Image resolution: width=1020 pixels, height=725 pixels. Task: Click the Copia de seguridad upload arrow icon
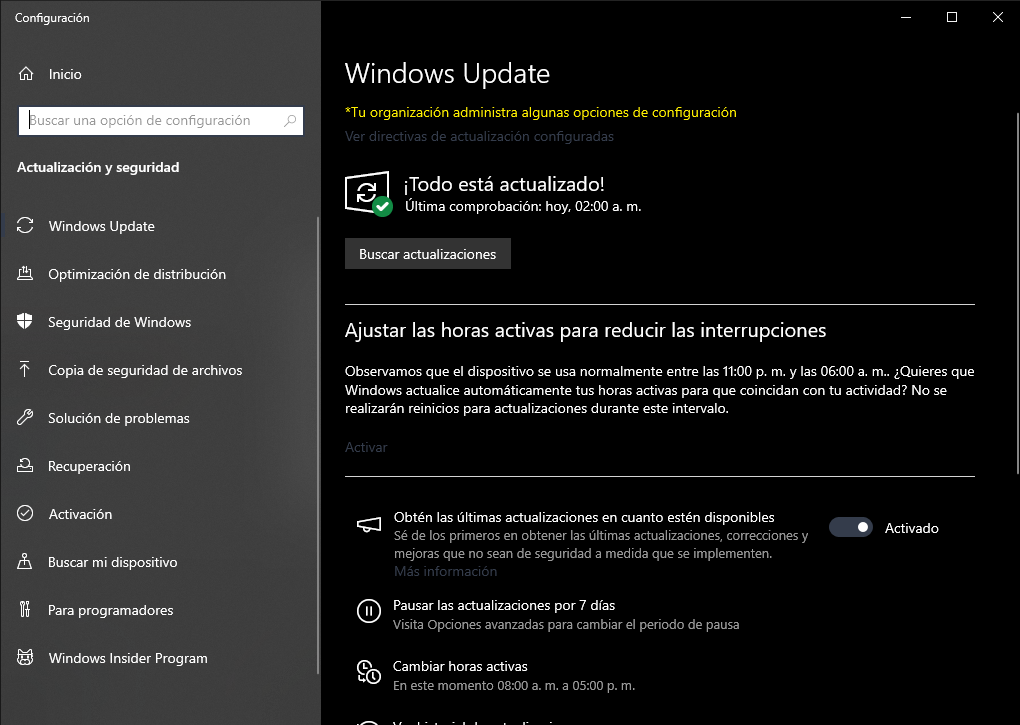25,369
